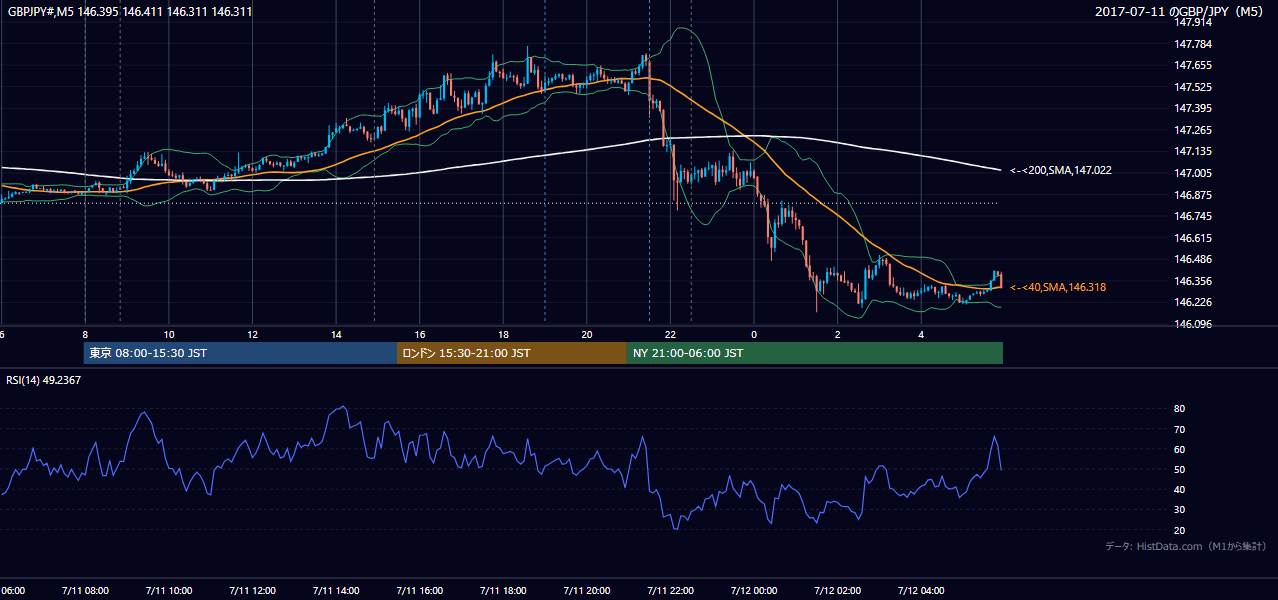
Task: Click the 7/11 18:00 bottom time label
Action: [502, 590]
